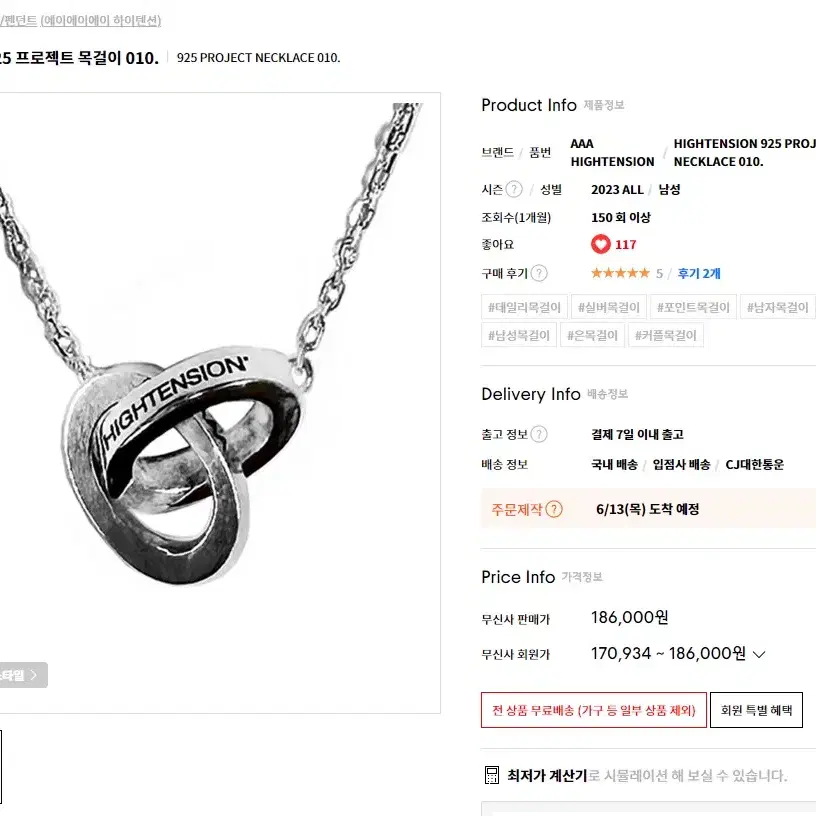This screenshot has width=816, height=816.
Task: Open the shipping info help icon
Action: click(x=539, y=434)
